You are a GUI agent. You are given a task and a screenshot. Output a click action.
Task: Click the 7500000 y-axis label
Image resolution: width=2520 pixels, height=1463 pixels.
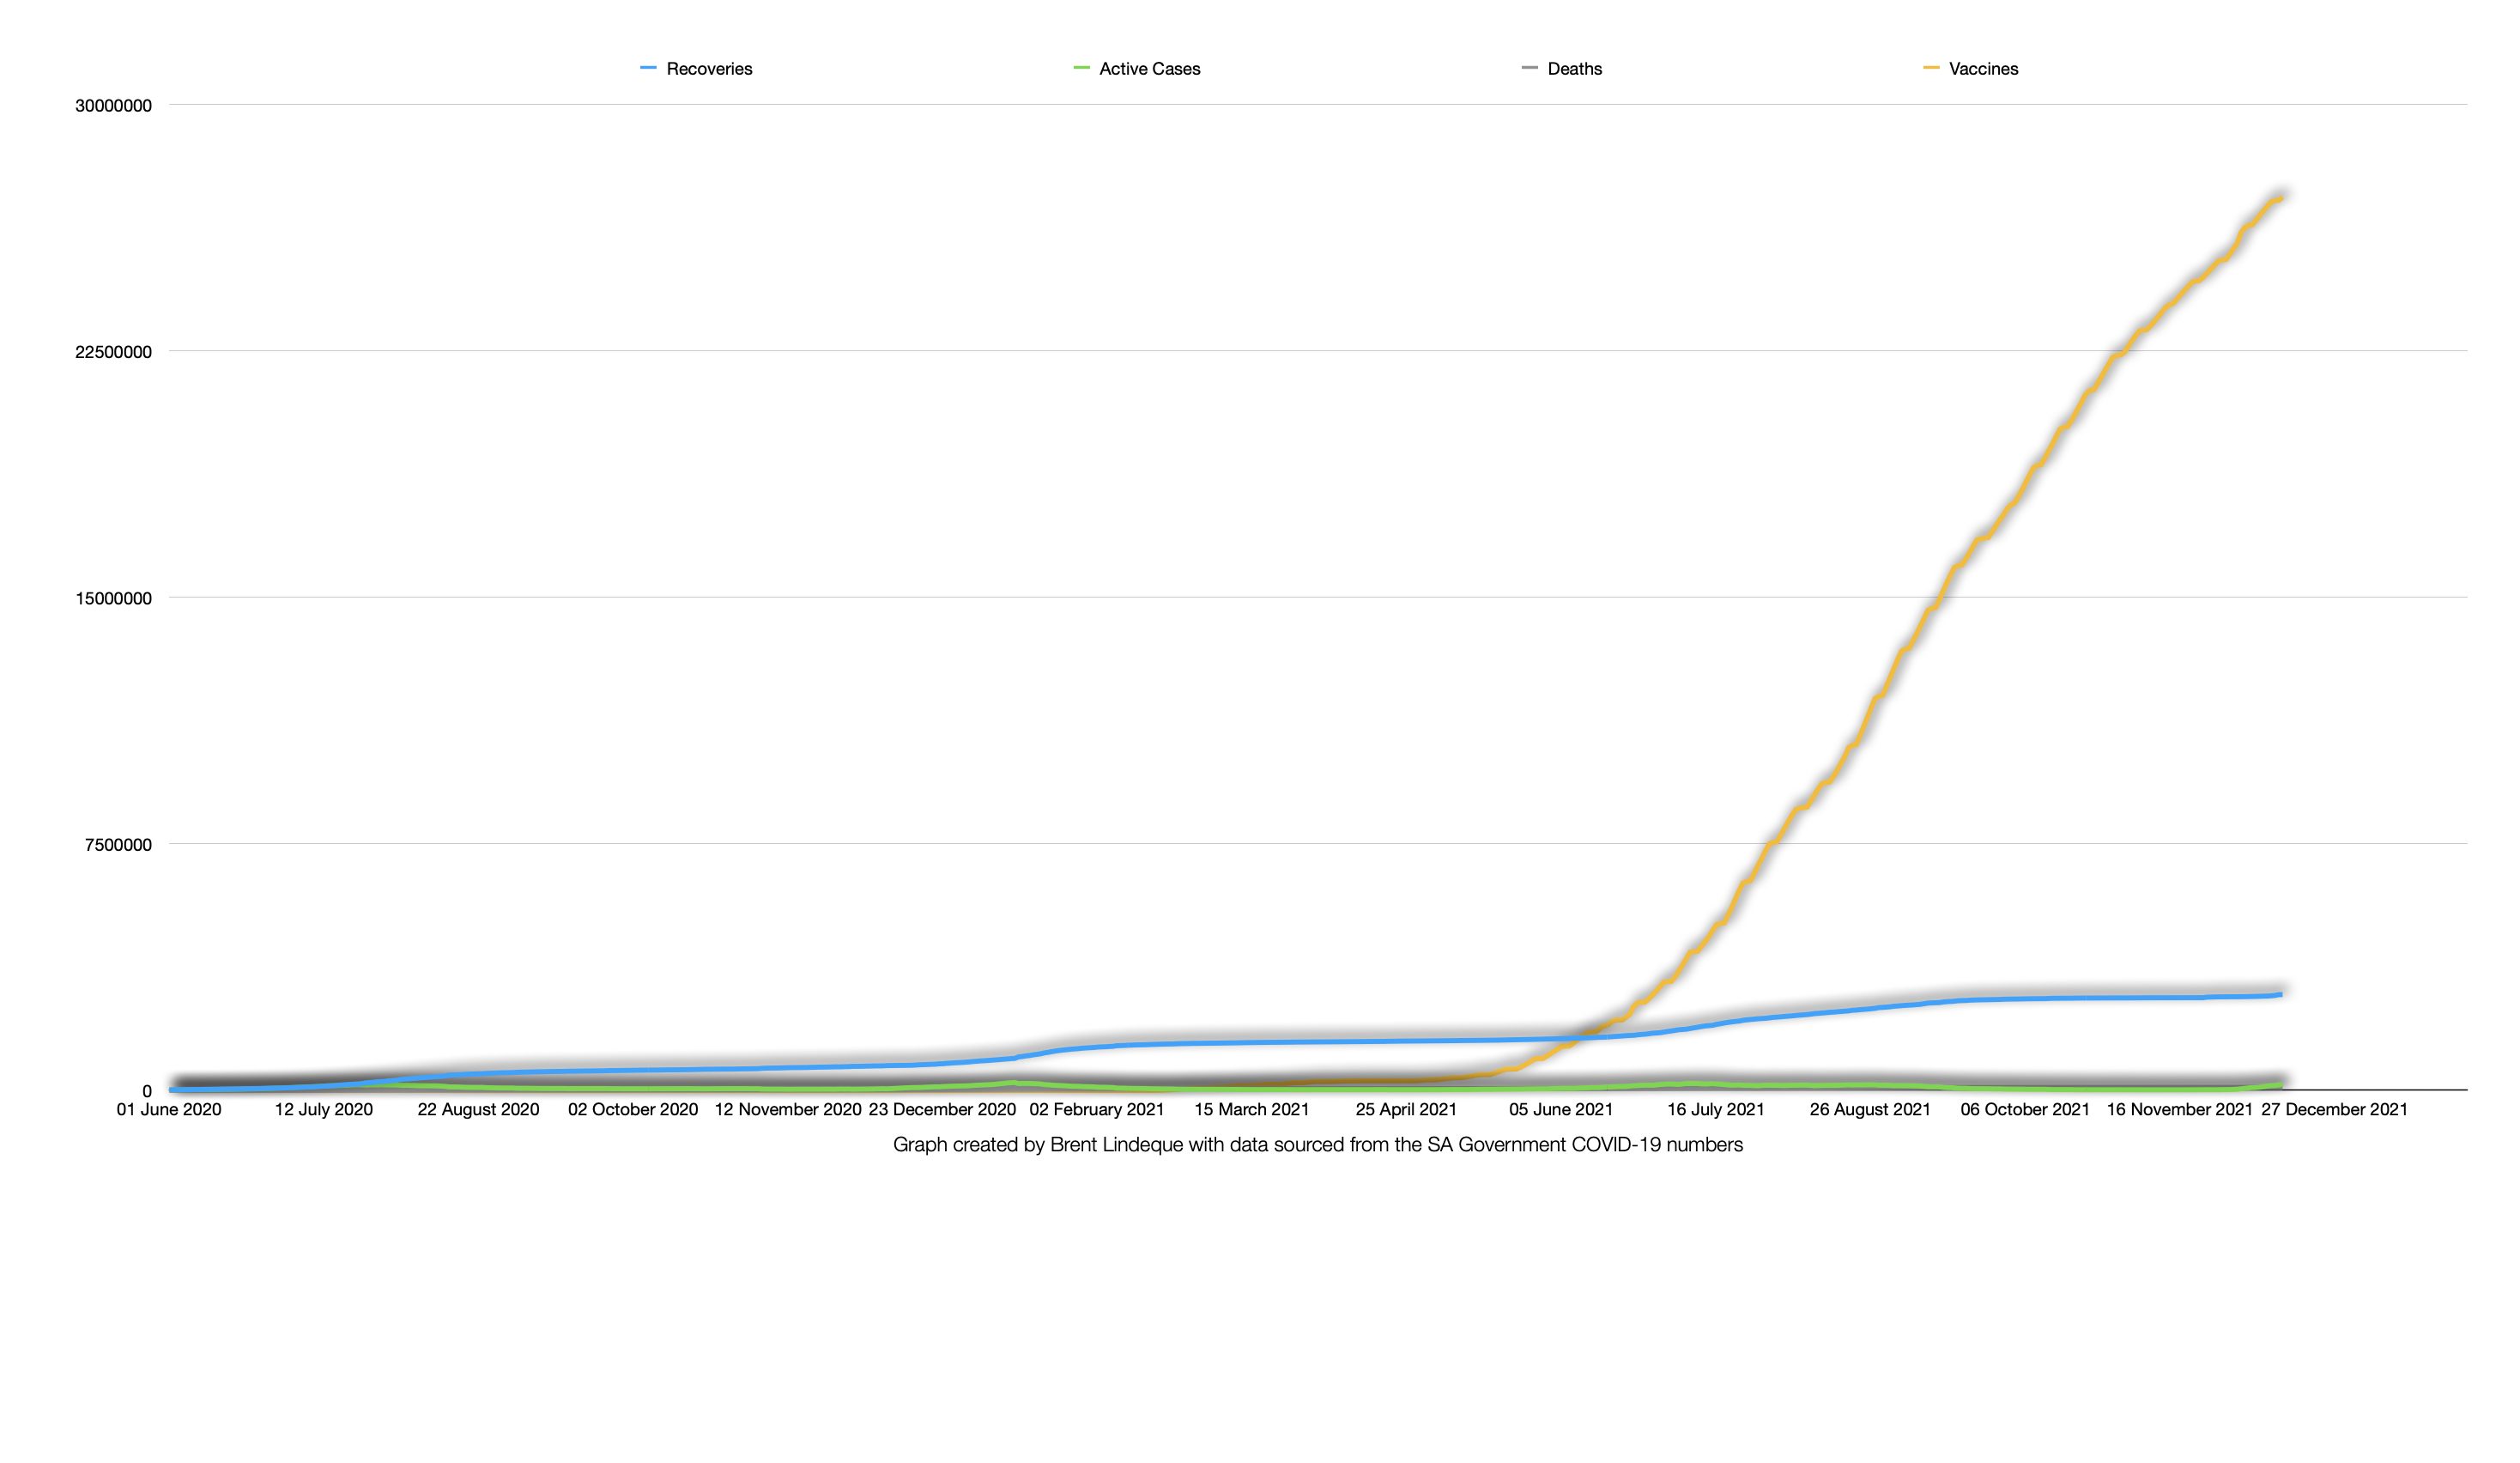(x=118, y=845)
